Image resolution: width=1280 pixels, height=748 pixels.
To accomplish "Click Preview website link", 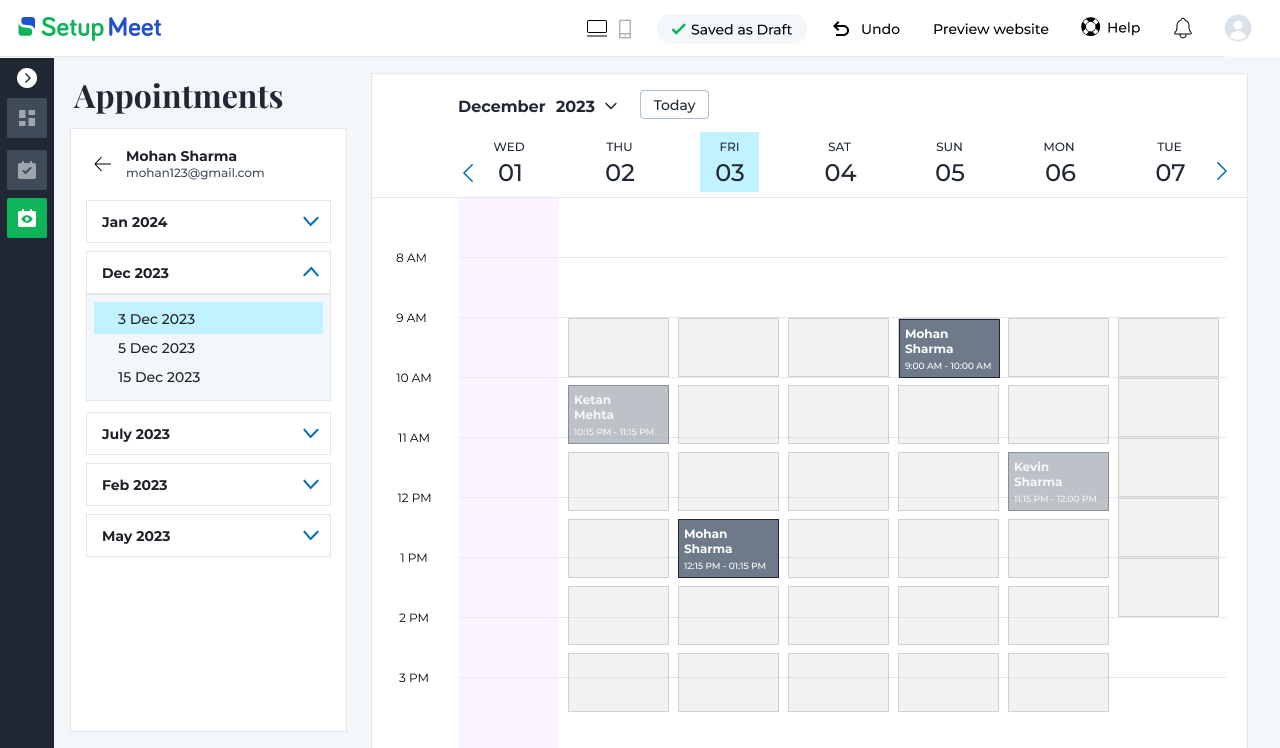I will [990, 29].
